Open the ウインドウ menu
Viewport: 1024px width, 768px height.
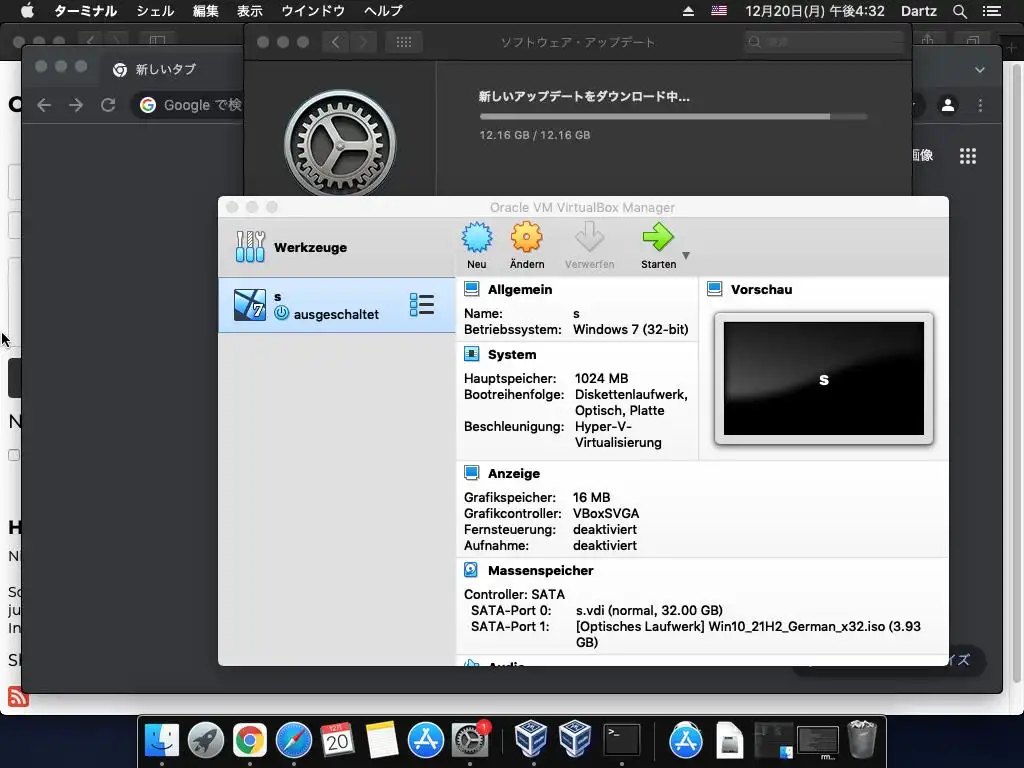[313, 11]
